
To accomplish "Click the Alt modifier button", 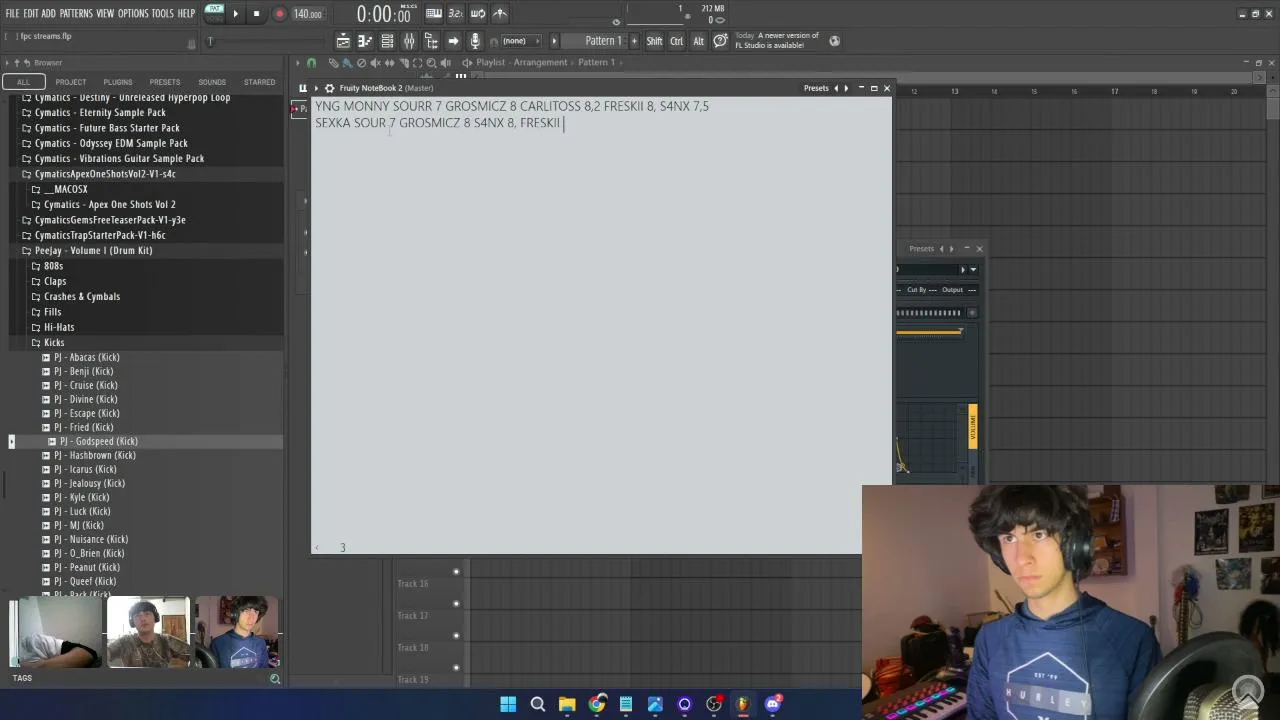I will [x=699, y=41].
